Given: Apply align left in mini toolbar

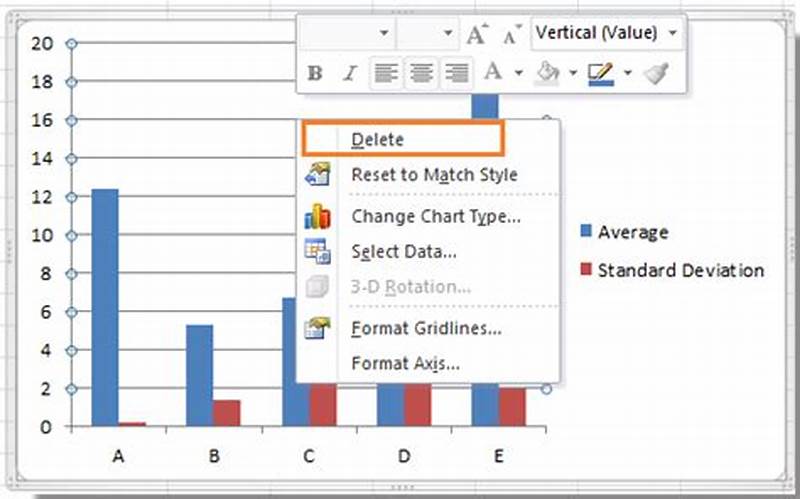Looking at the screenshot, I should click(386, 73).
